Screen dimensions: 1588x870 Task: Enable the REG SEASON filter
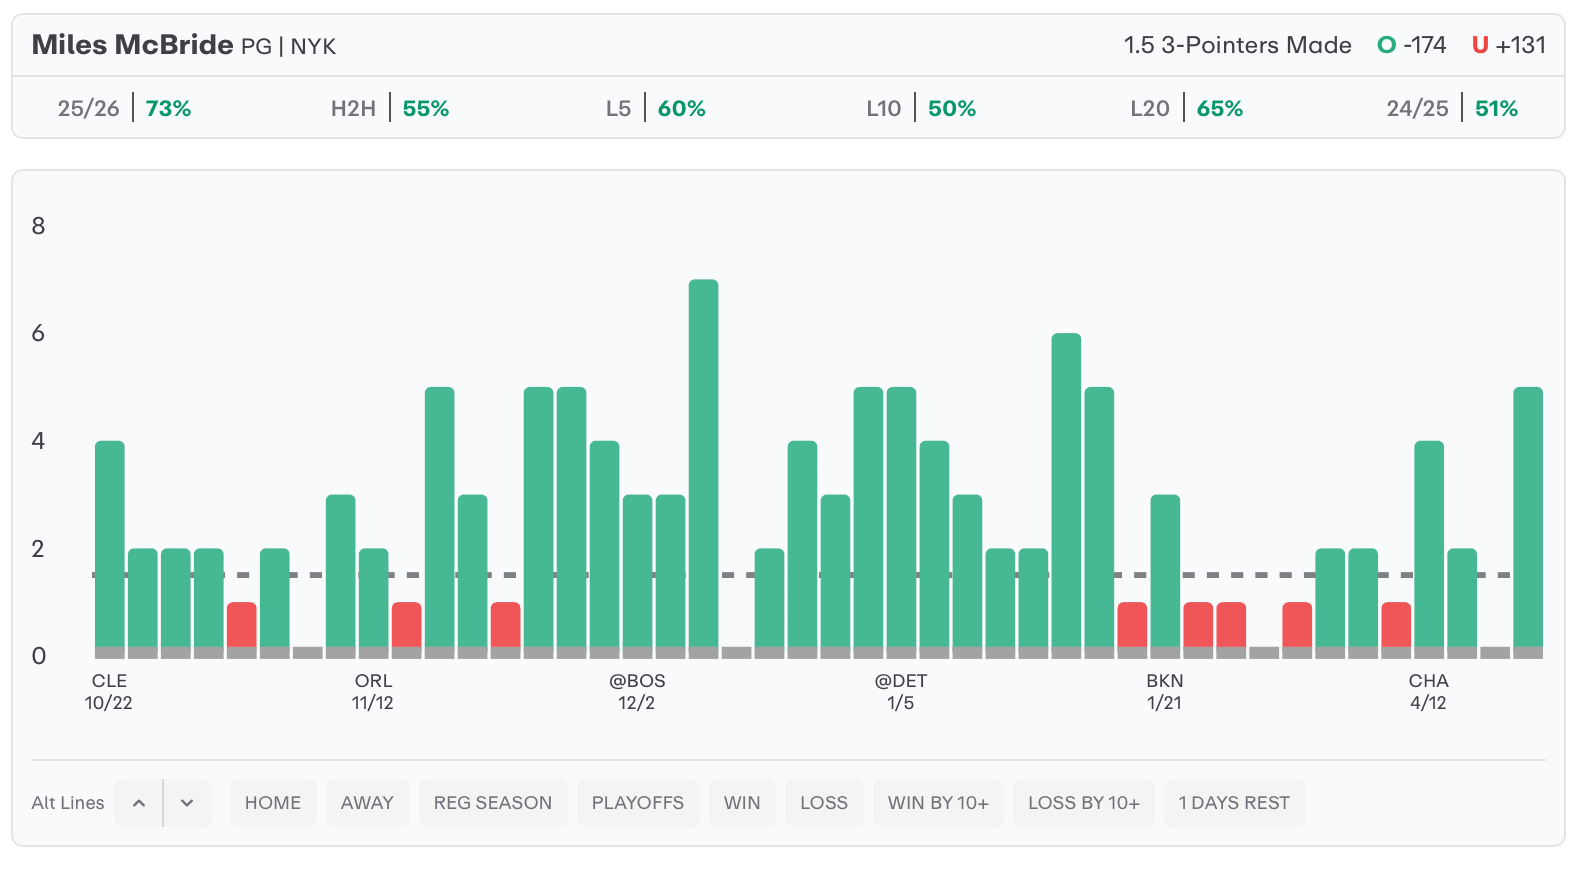tap(493, 803)
